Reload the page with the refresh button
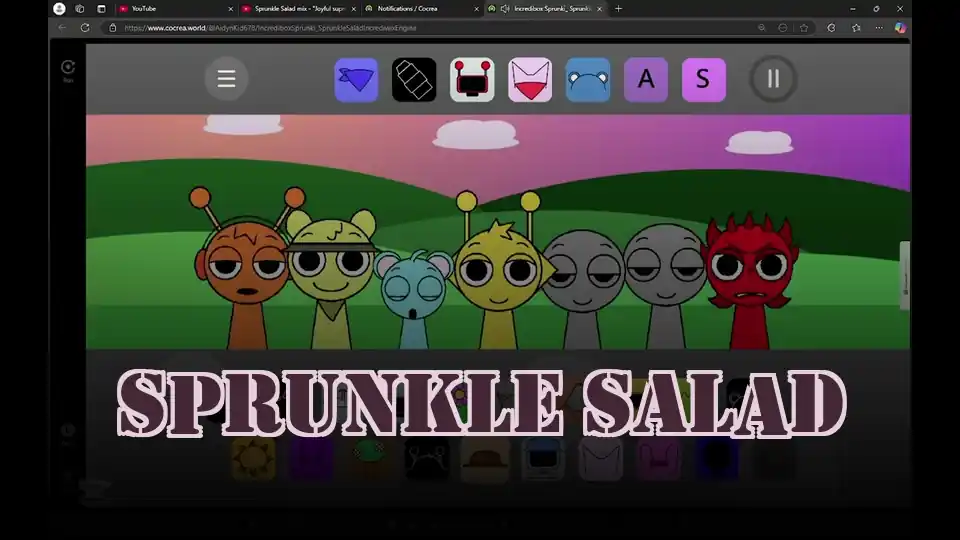Viewport: 960px width, 540px height. [x=85, y=28]
